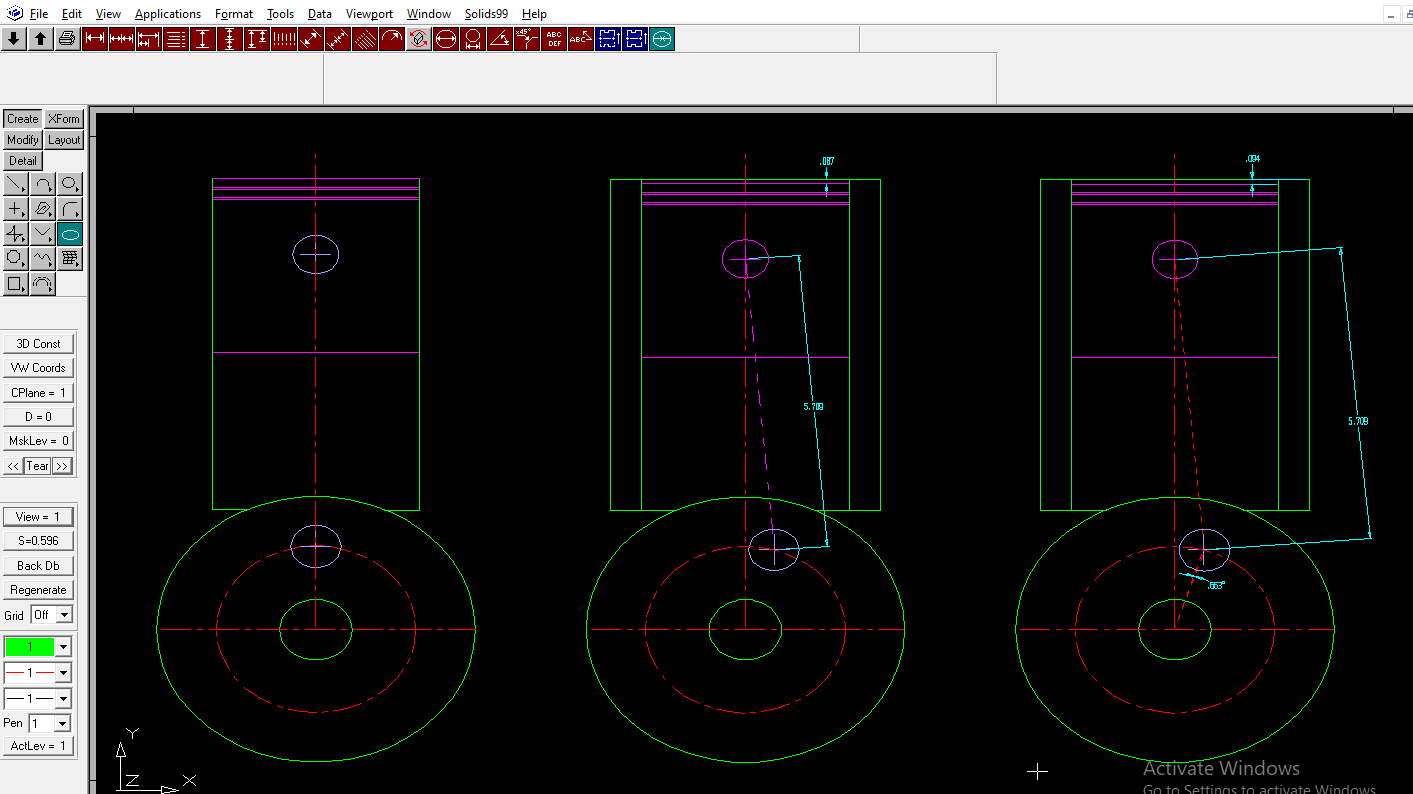Open the Solids99 menu
The width and height of the screenshot is (1413, 794).
tap(486, 13)
